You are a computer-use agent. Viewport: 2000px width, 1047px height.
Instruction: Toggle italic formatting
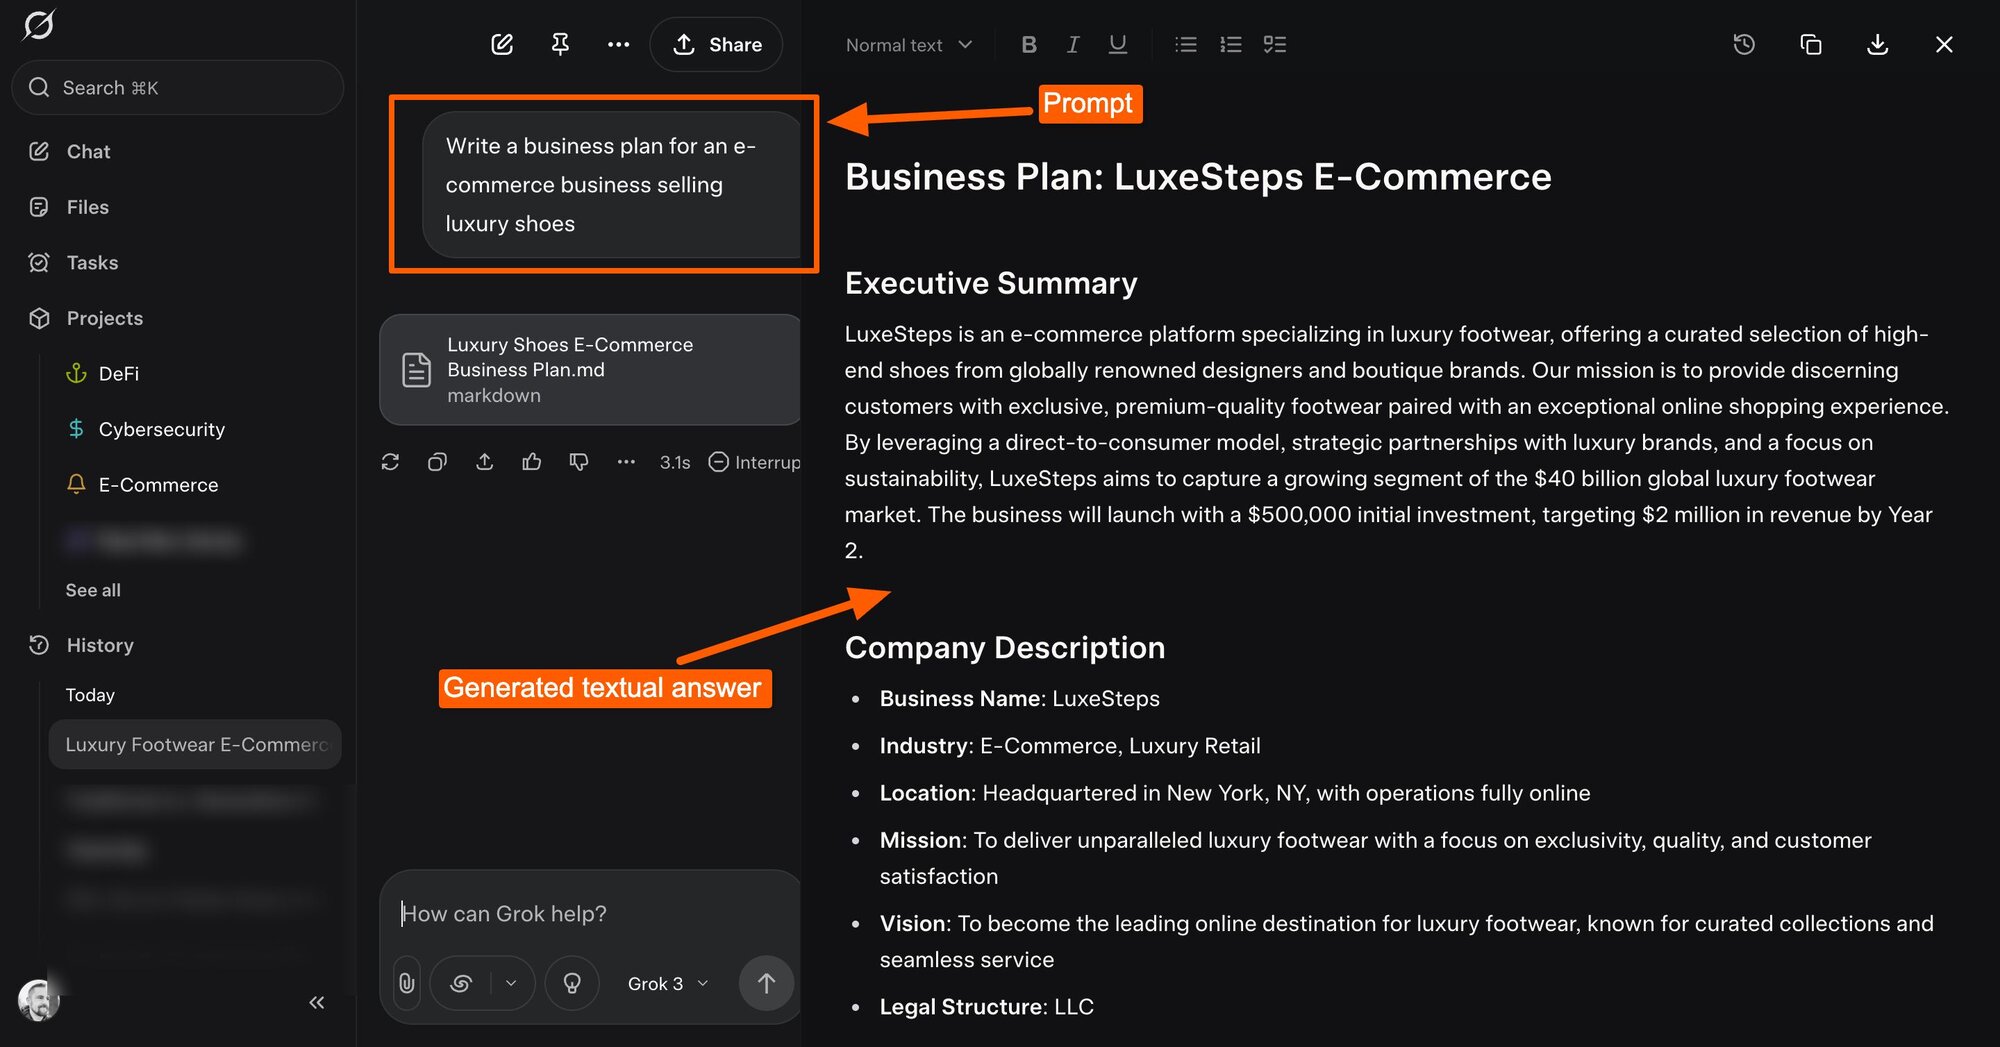(1073, 44)
